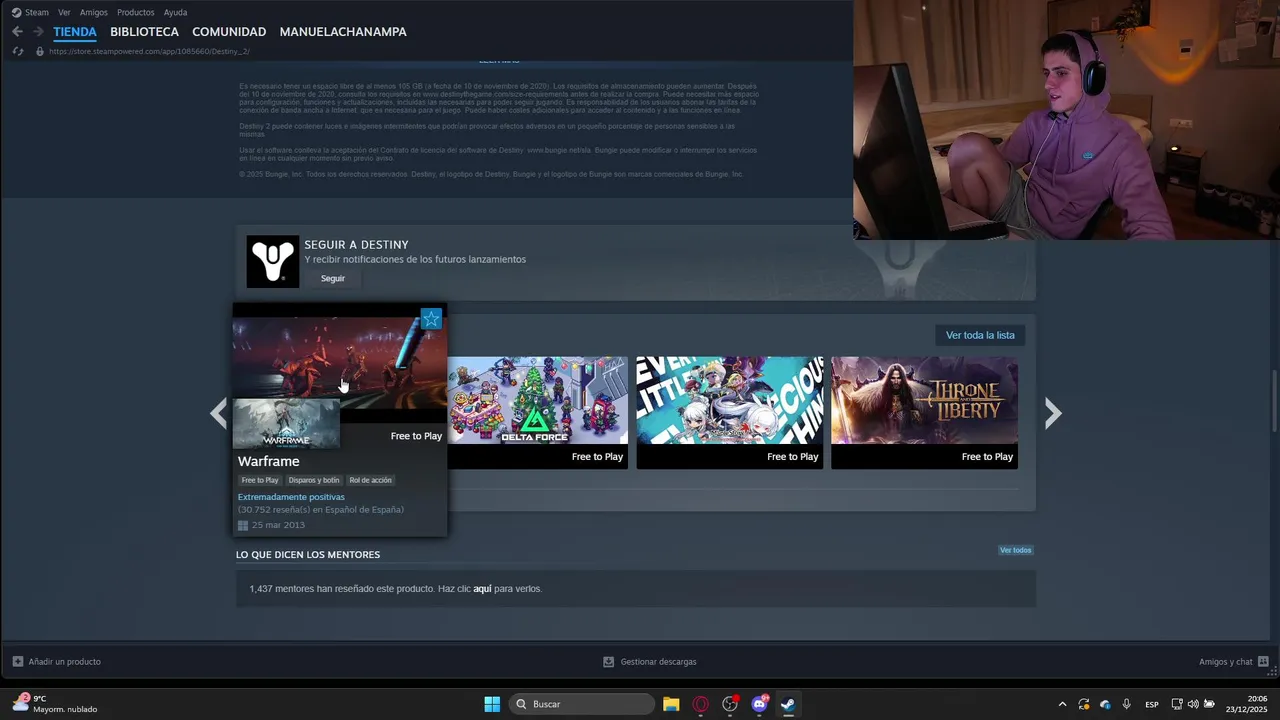1280x720 pixels.
Task: Click the wishlist star on the Warframe card
Action: pyautogui.click(x=431, y=319)
